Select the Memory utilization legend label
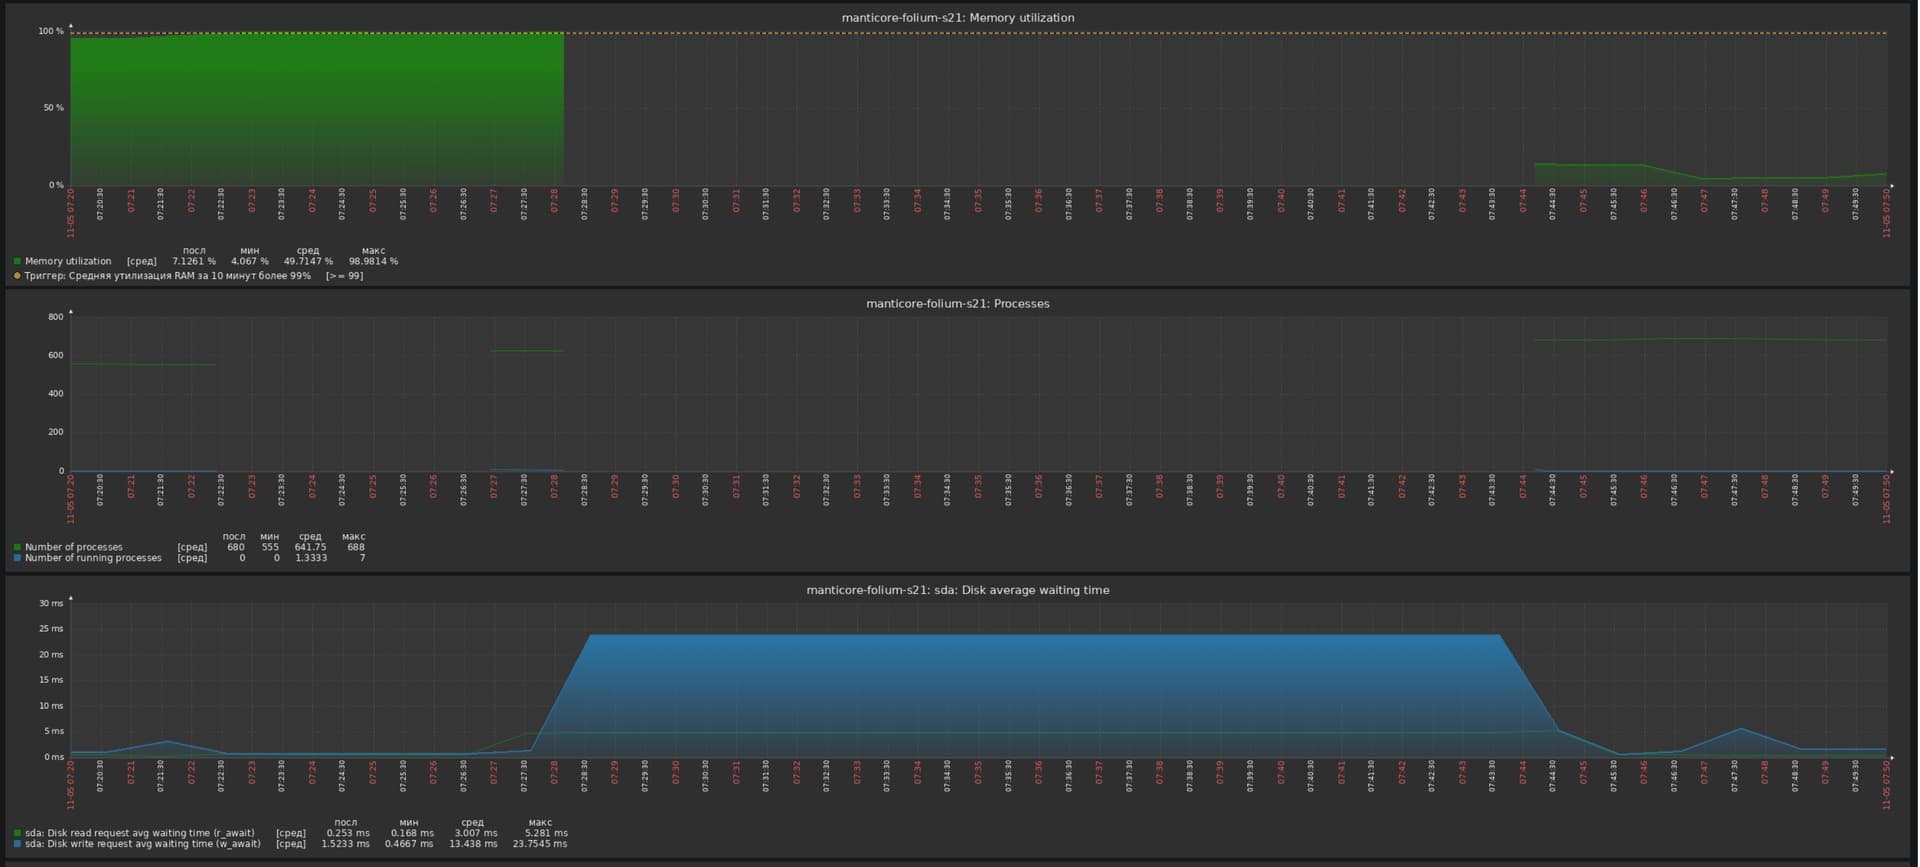This screenshot has height=867, width=1920. (68, 262)
